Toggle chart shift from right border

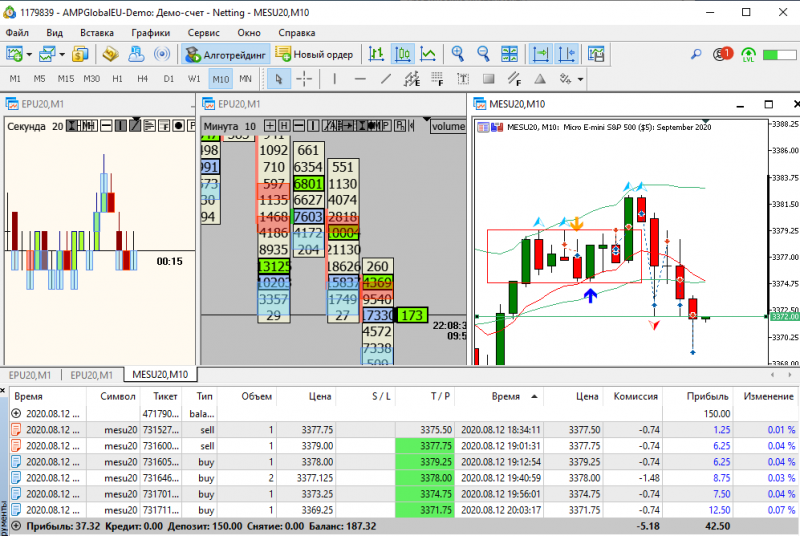point(567,54)
